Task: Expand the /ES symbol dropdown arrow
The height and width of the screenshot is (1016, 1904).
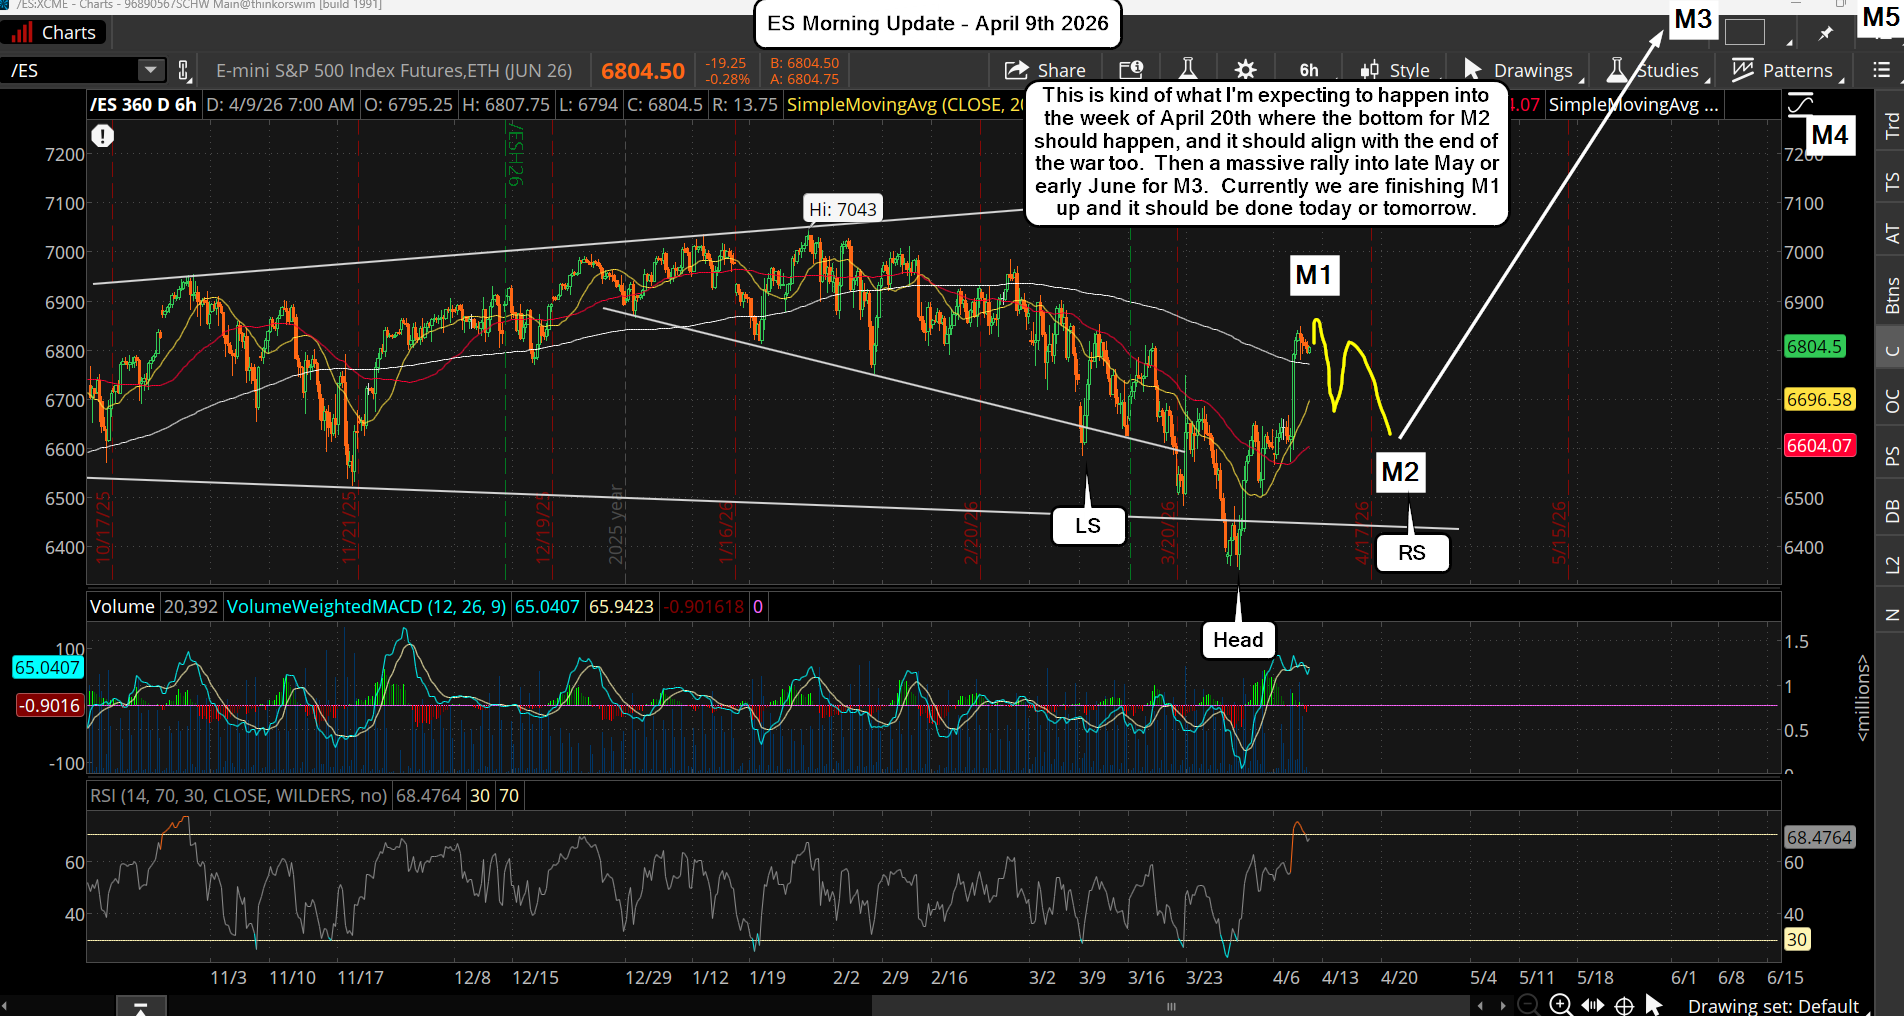Action: click(x=150, y=70)
